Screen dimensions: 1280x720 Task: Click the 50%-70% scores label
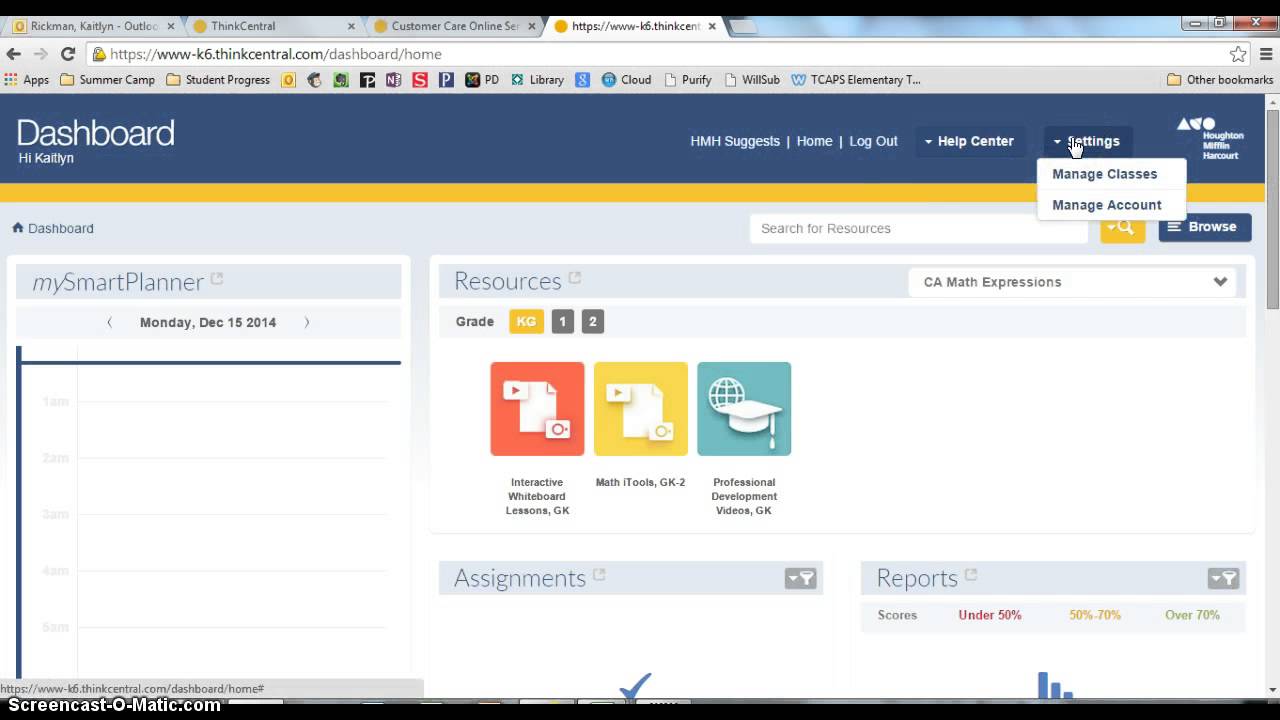tap(1095, 615)
